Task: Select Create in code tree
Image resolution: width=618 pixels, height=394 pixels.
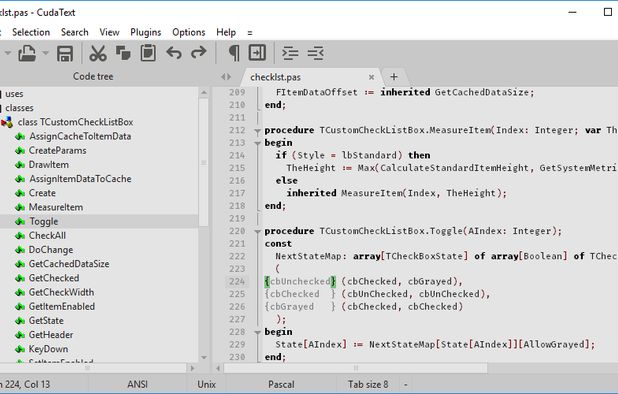Action: point(42,193)
